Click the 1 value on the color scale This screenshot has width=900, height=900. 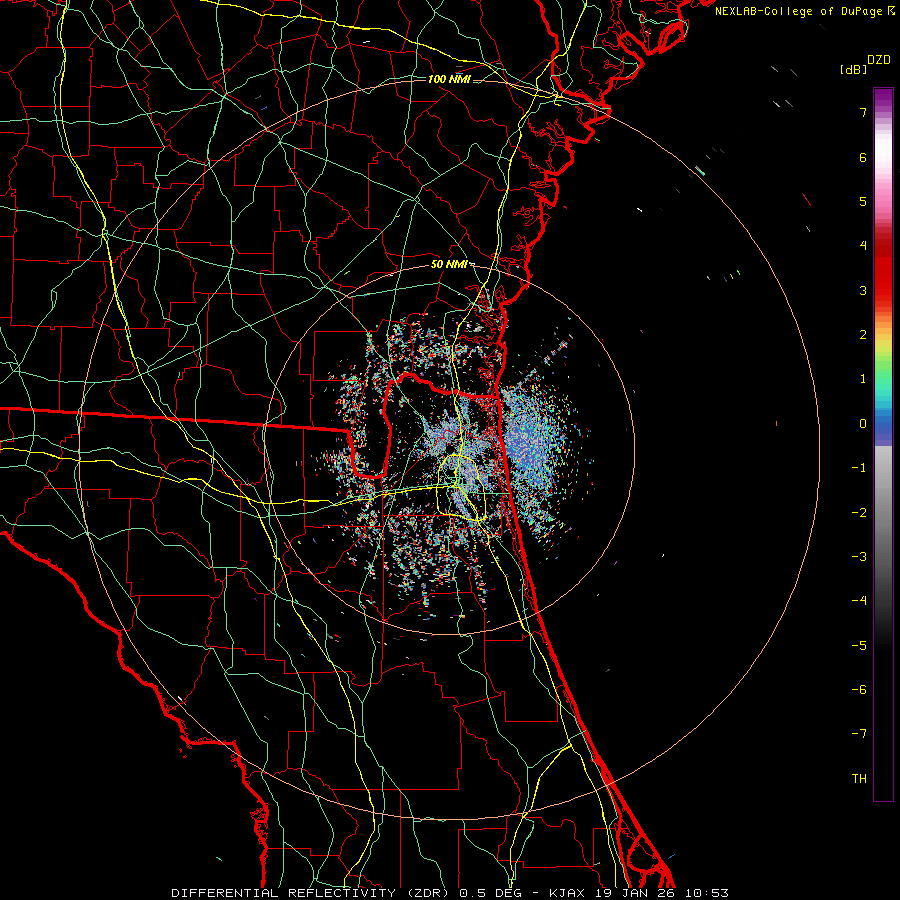click(x=863, y=378)
